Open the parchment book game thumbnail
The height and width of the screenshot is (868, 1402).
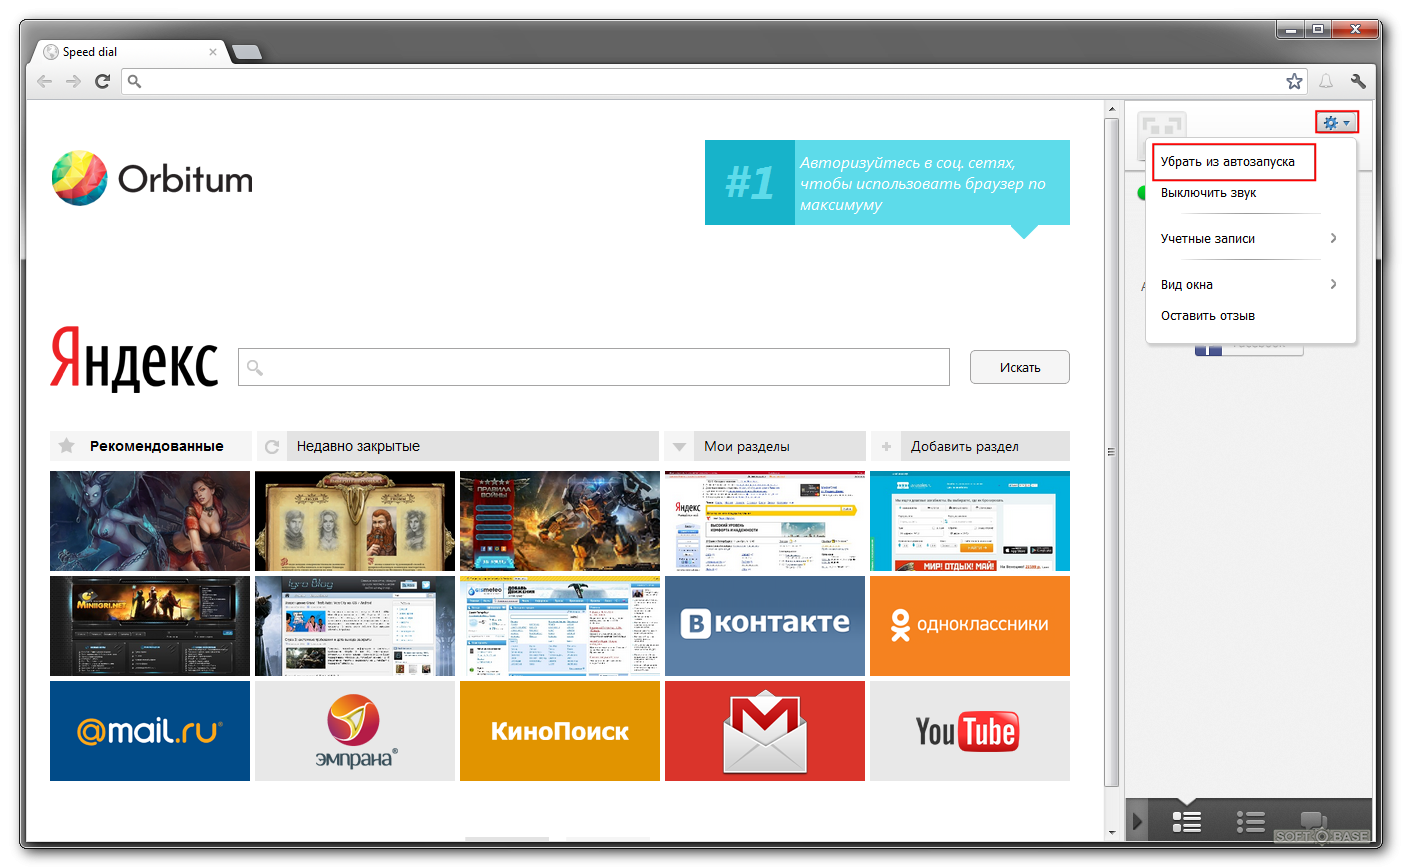(x=355, y=521)
